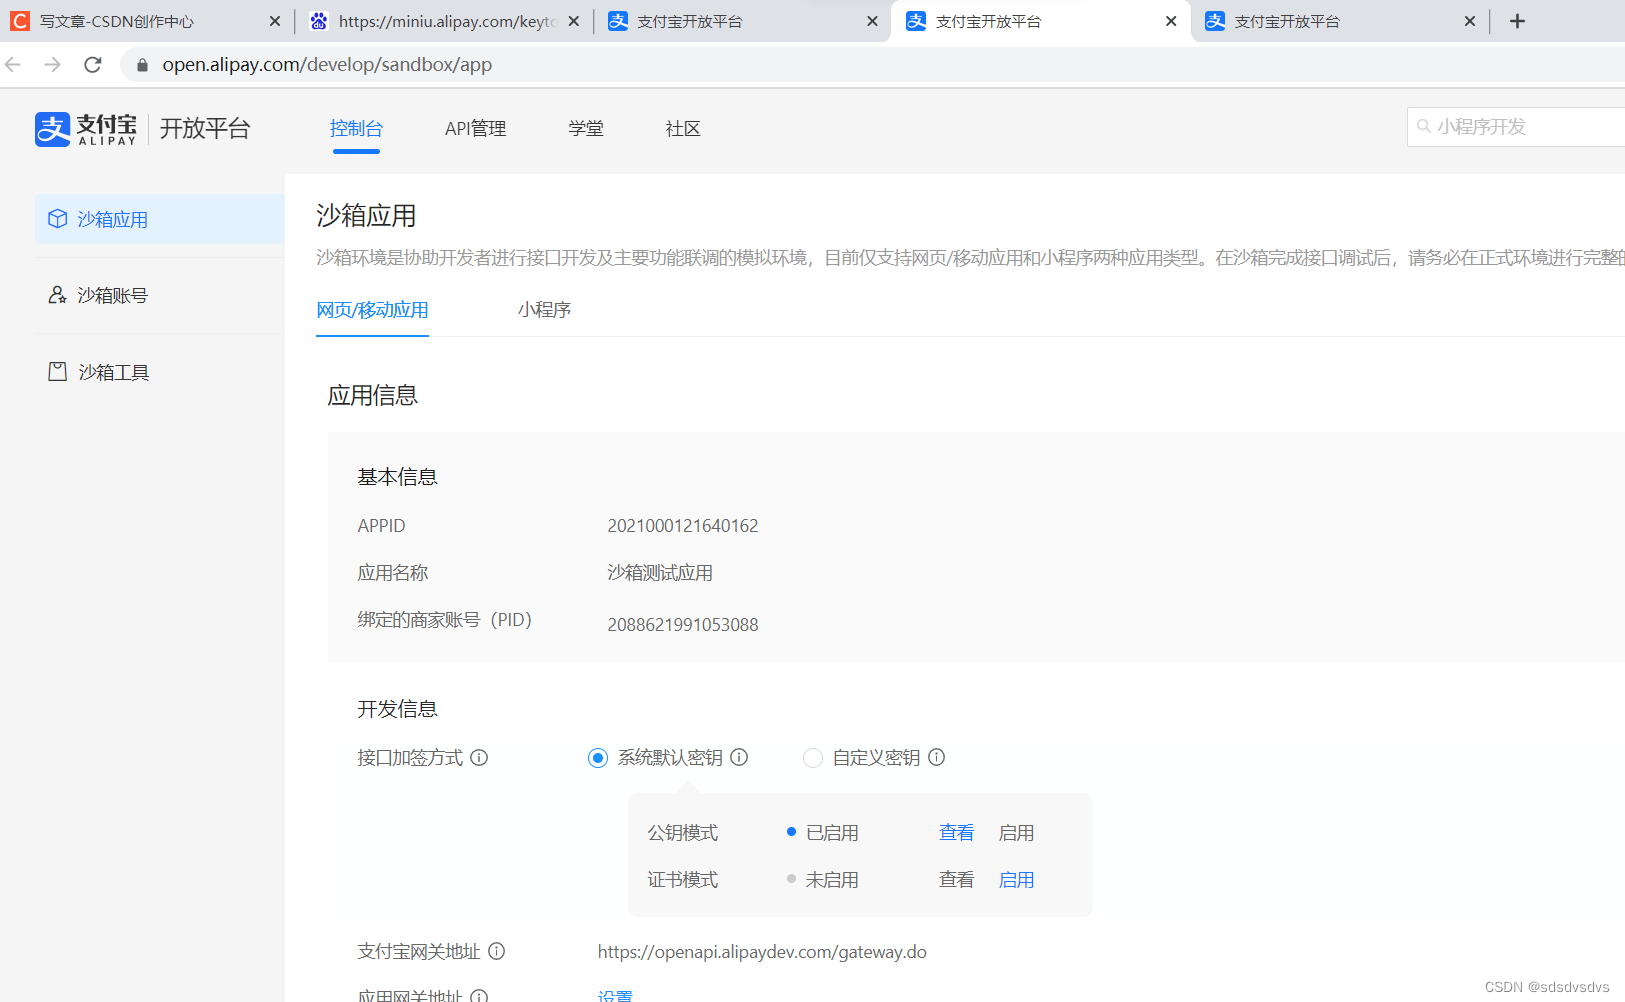Close the CSDN 写文章 tab
1625x1002 pixels.
[275, 21]
